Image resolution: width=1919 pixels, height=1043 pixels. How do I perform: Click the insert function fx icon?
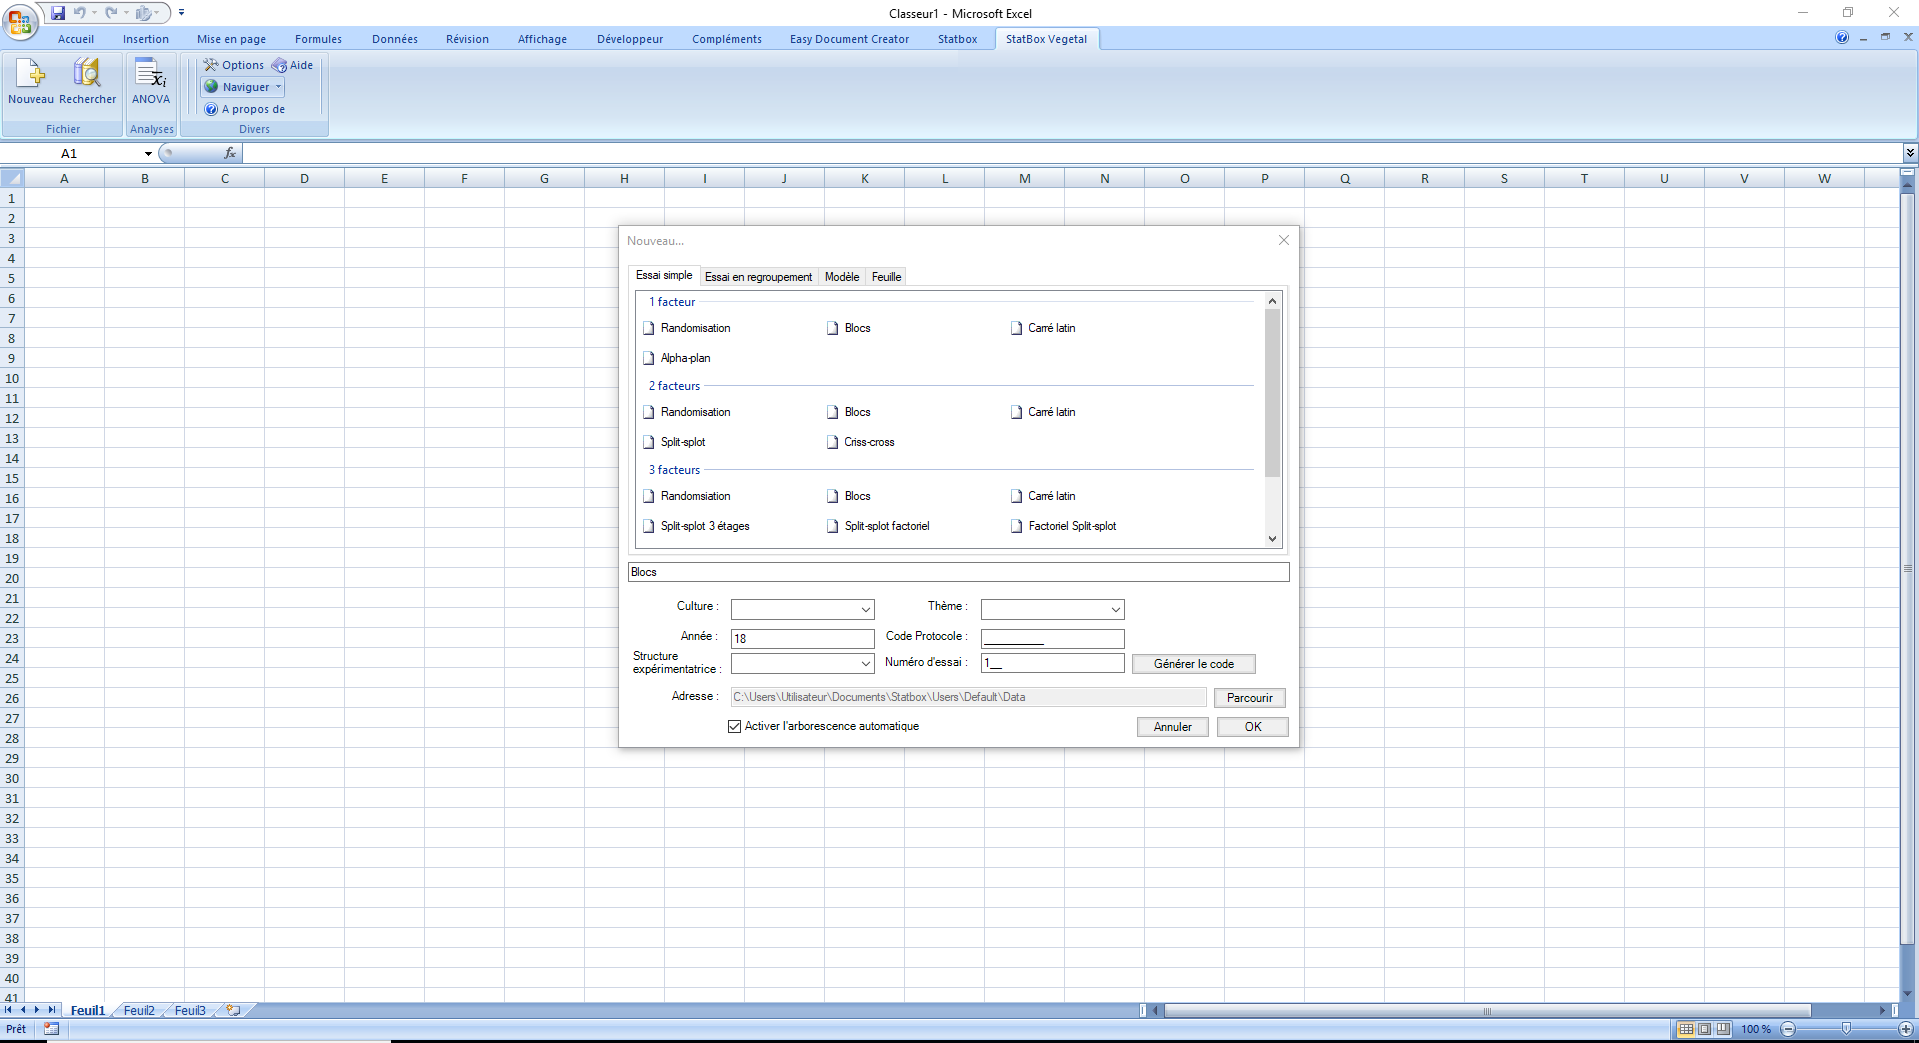pyautogui.click(x=230, y=153)
